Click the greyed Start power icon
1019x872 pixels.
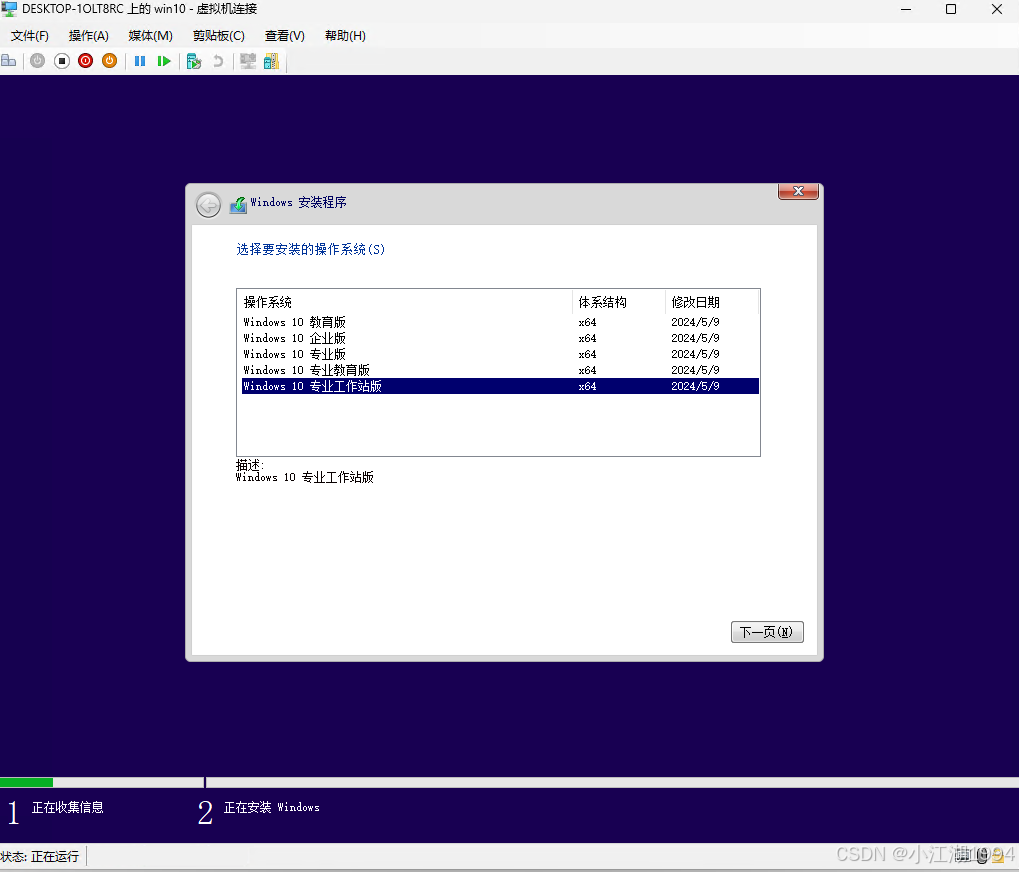[38, 61]
